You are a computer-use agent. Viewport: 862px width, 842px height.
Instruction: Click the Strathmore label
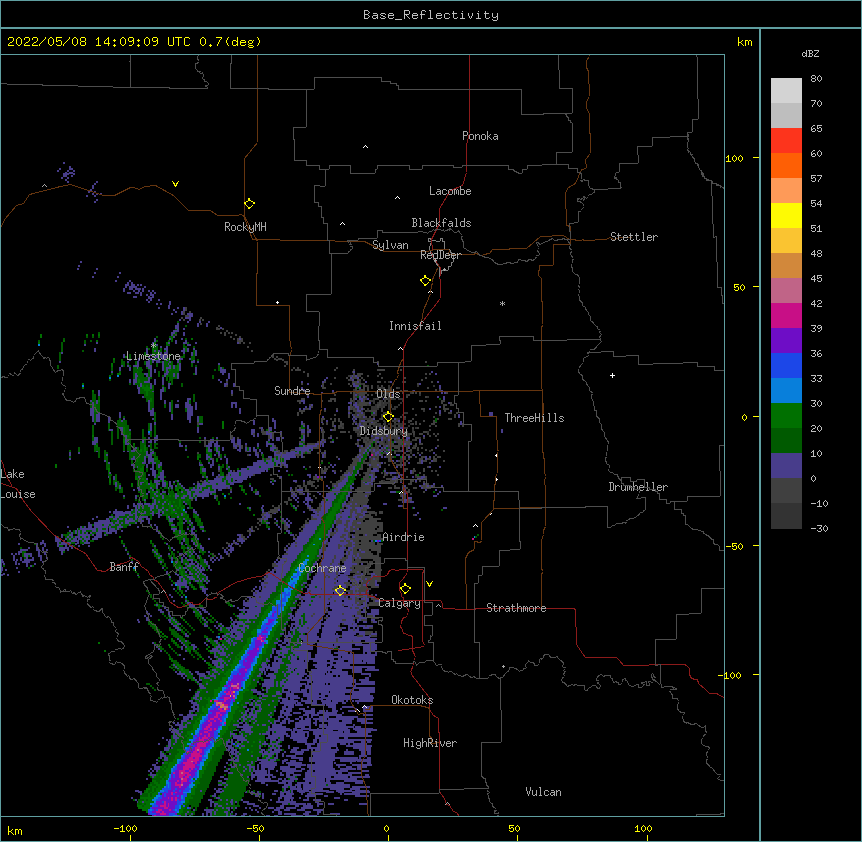[x=516, y=608]
